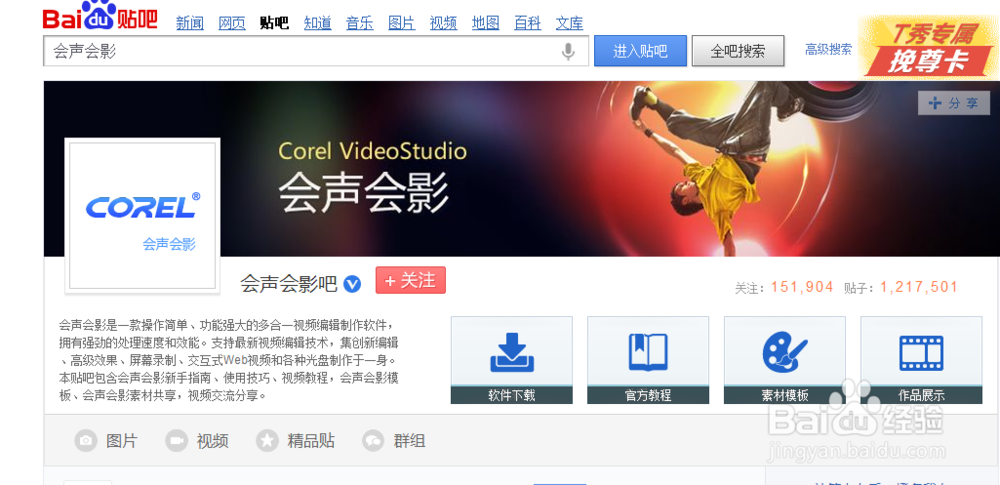Click the Baidu Tieba logo

pos(99,15)
